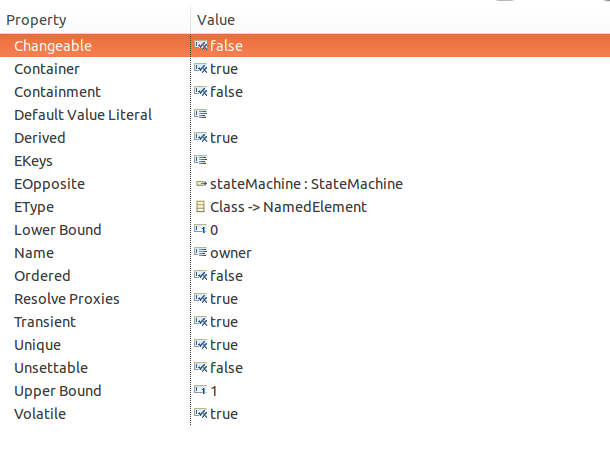The image size is (610, 453).
Task: Click the text icon in Default Value Literal row
Action: tap(201, 114)
